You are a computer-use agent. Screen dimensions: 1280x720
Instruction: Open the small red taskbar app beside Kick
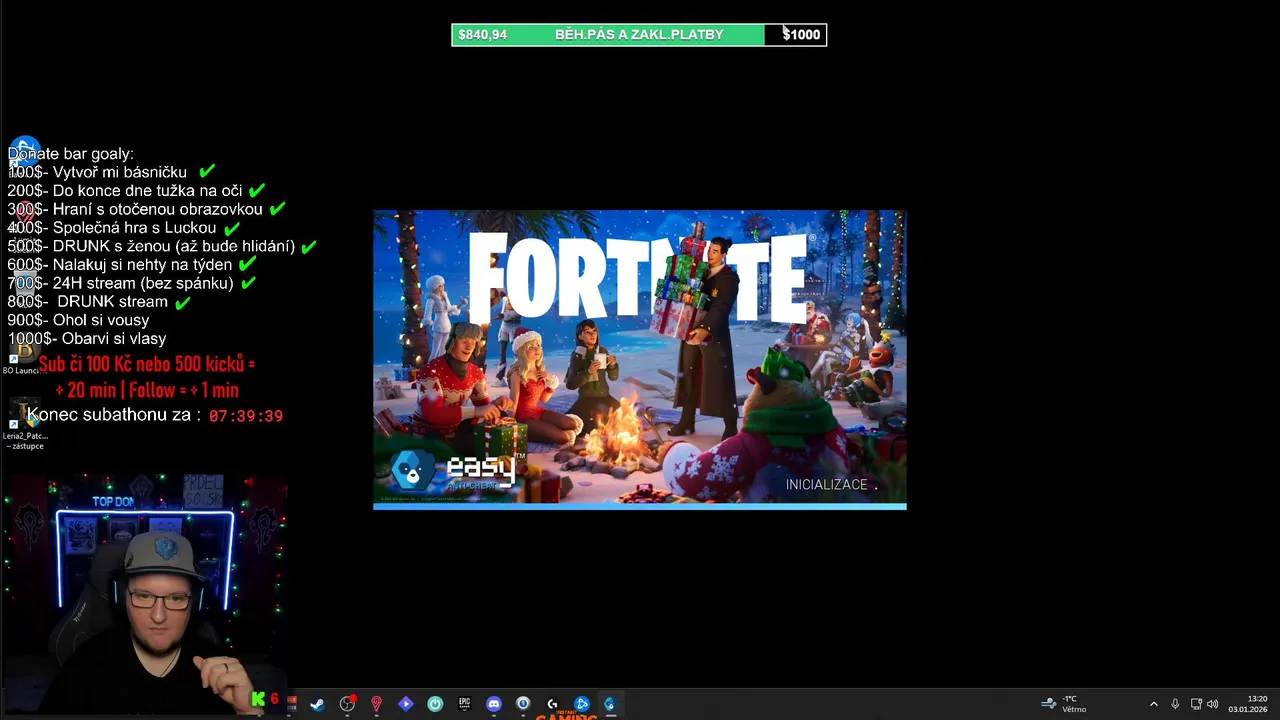point(291,704)
